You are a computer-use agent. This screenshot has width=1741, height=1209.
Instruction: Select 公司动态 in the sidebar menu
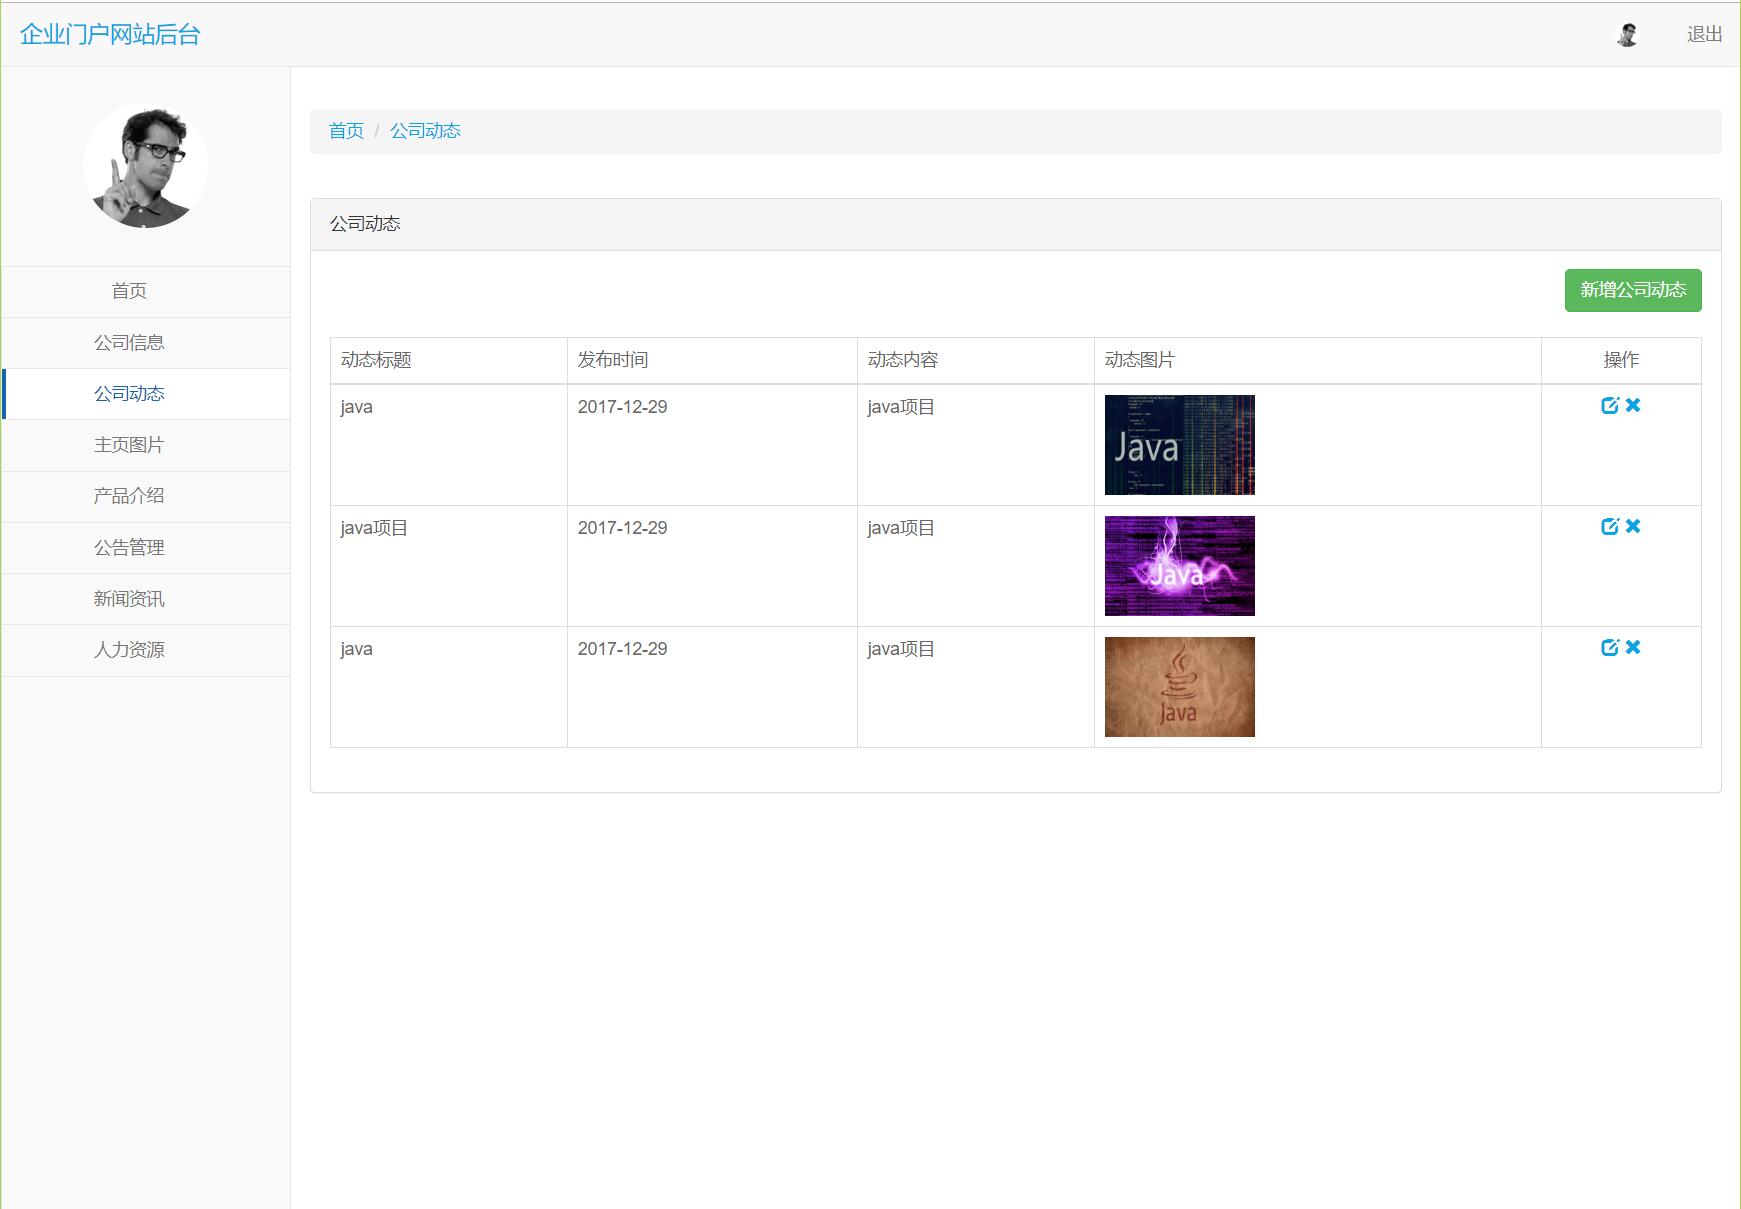(x=146, y=394)
